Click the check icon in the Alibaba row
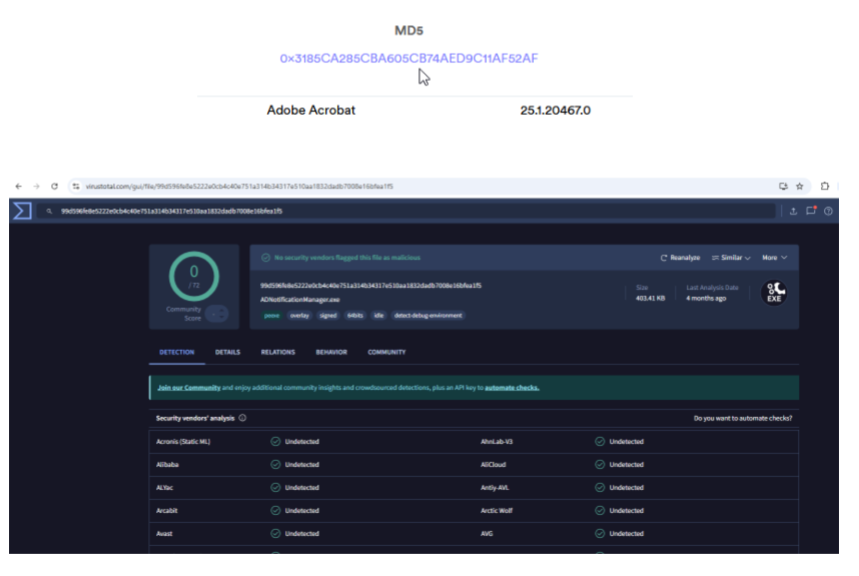This screenshot has width=859, height=576. click(x=276, y=465)
